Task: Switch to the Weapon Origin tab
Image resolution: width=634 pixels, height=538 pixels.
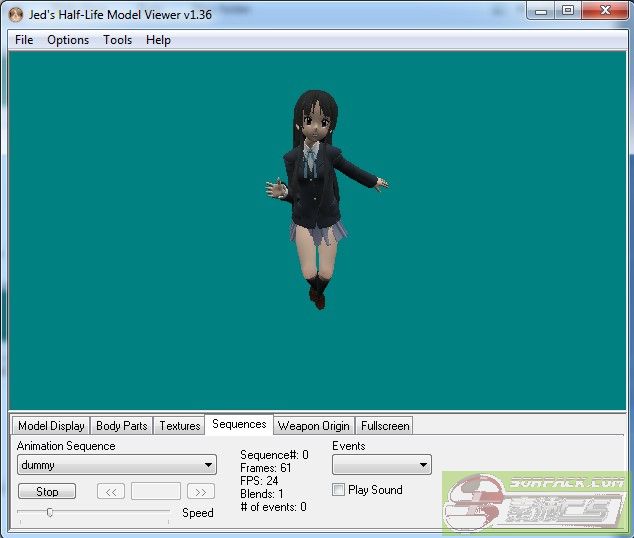Action: pos(314,426)
